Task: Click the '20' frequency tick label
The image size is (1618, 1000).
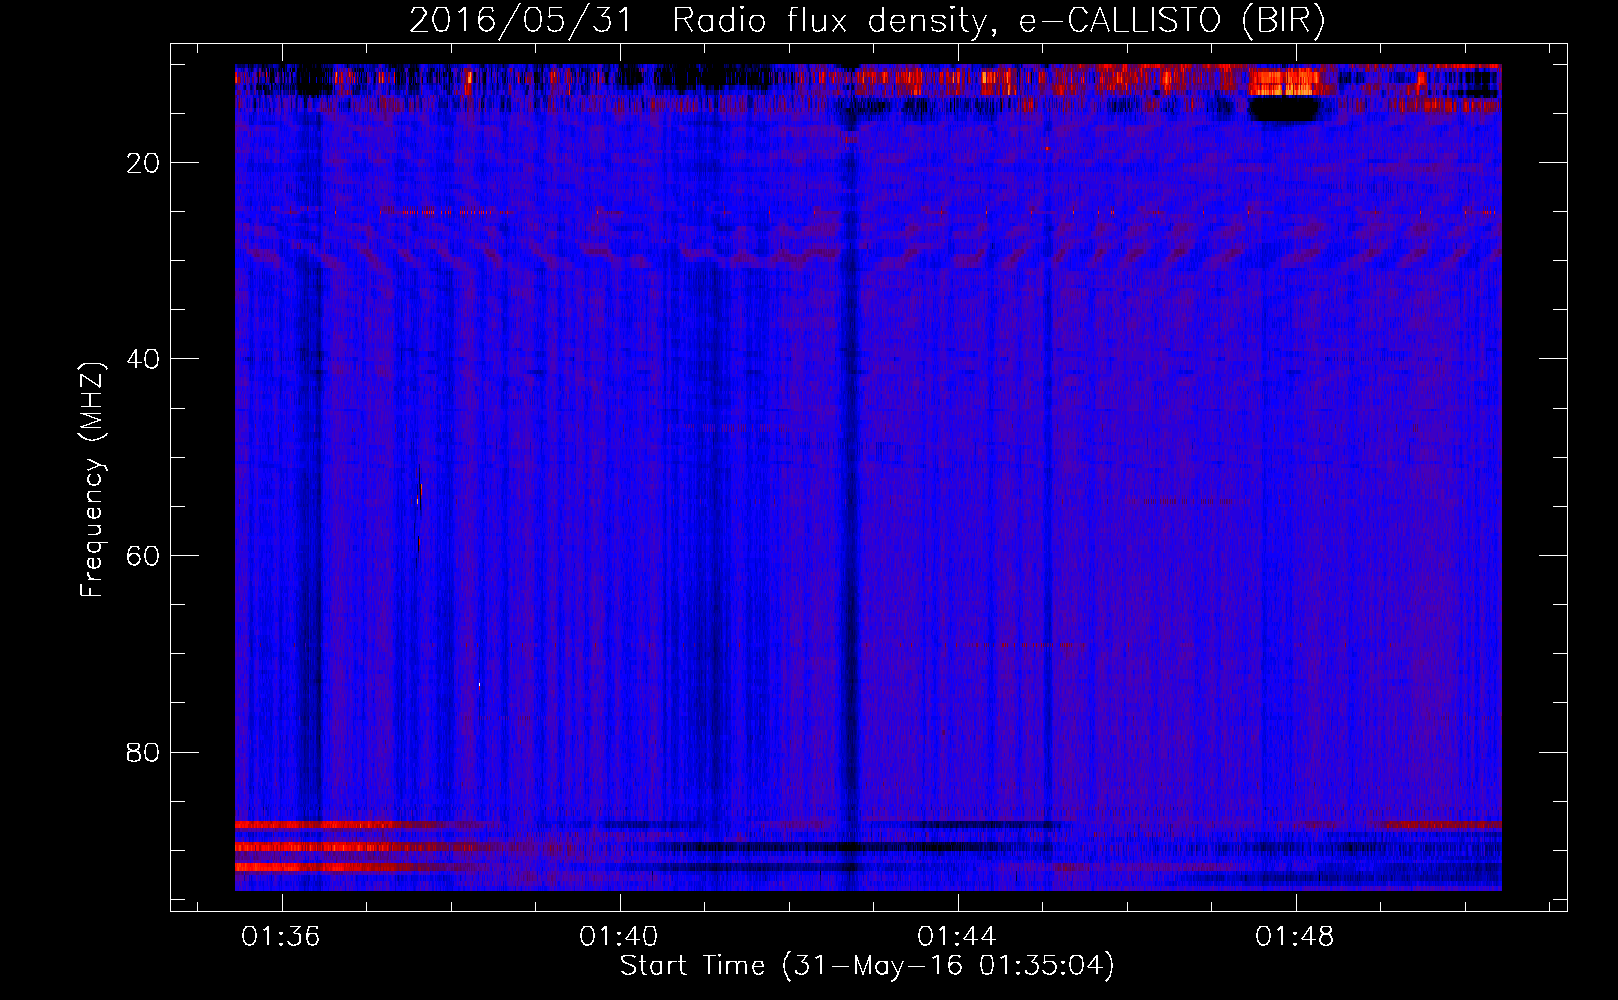Action: click(x=143, y=163)
